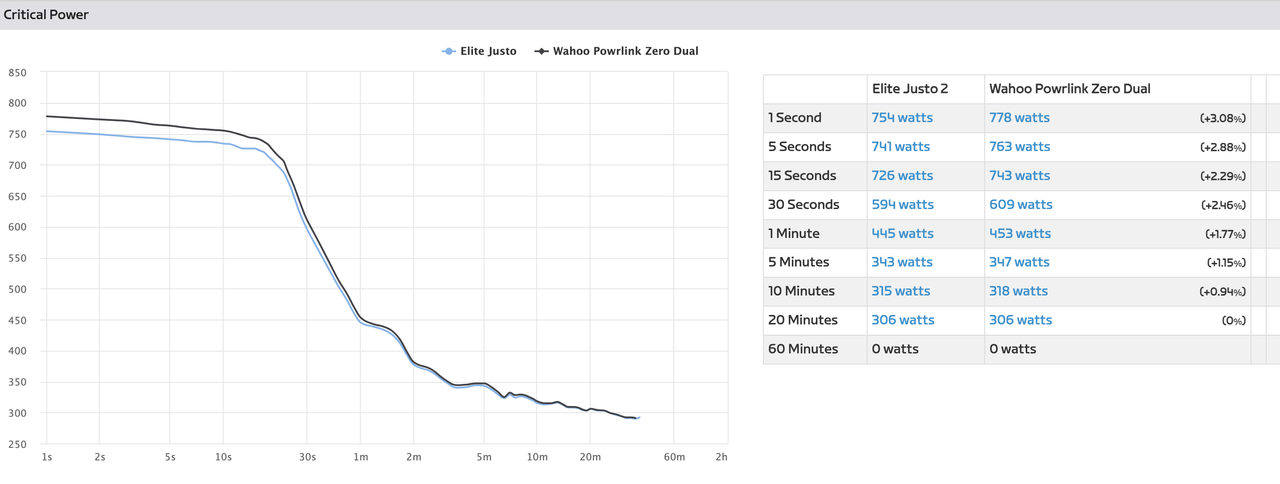Toggle Wahoo Powrlink Zero Dual legend entry
The height and width of the screenshot is (484, 1280).
coord(617,51)
